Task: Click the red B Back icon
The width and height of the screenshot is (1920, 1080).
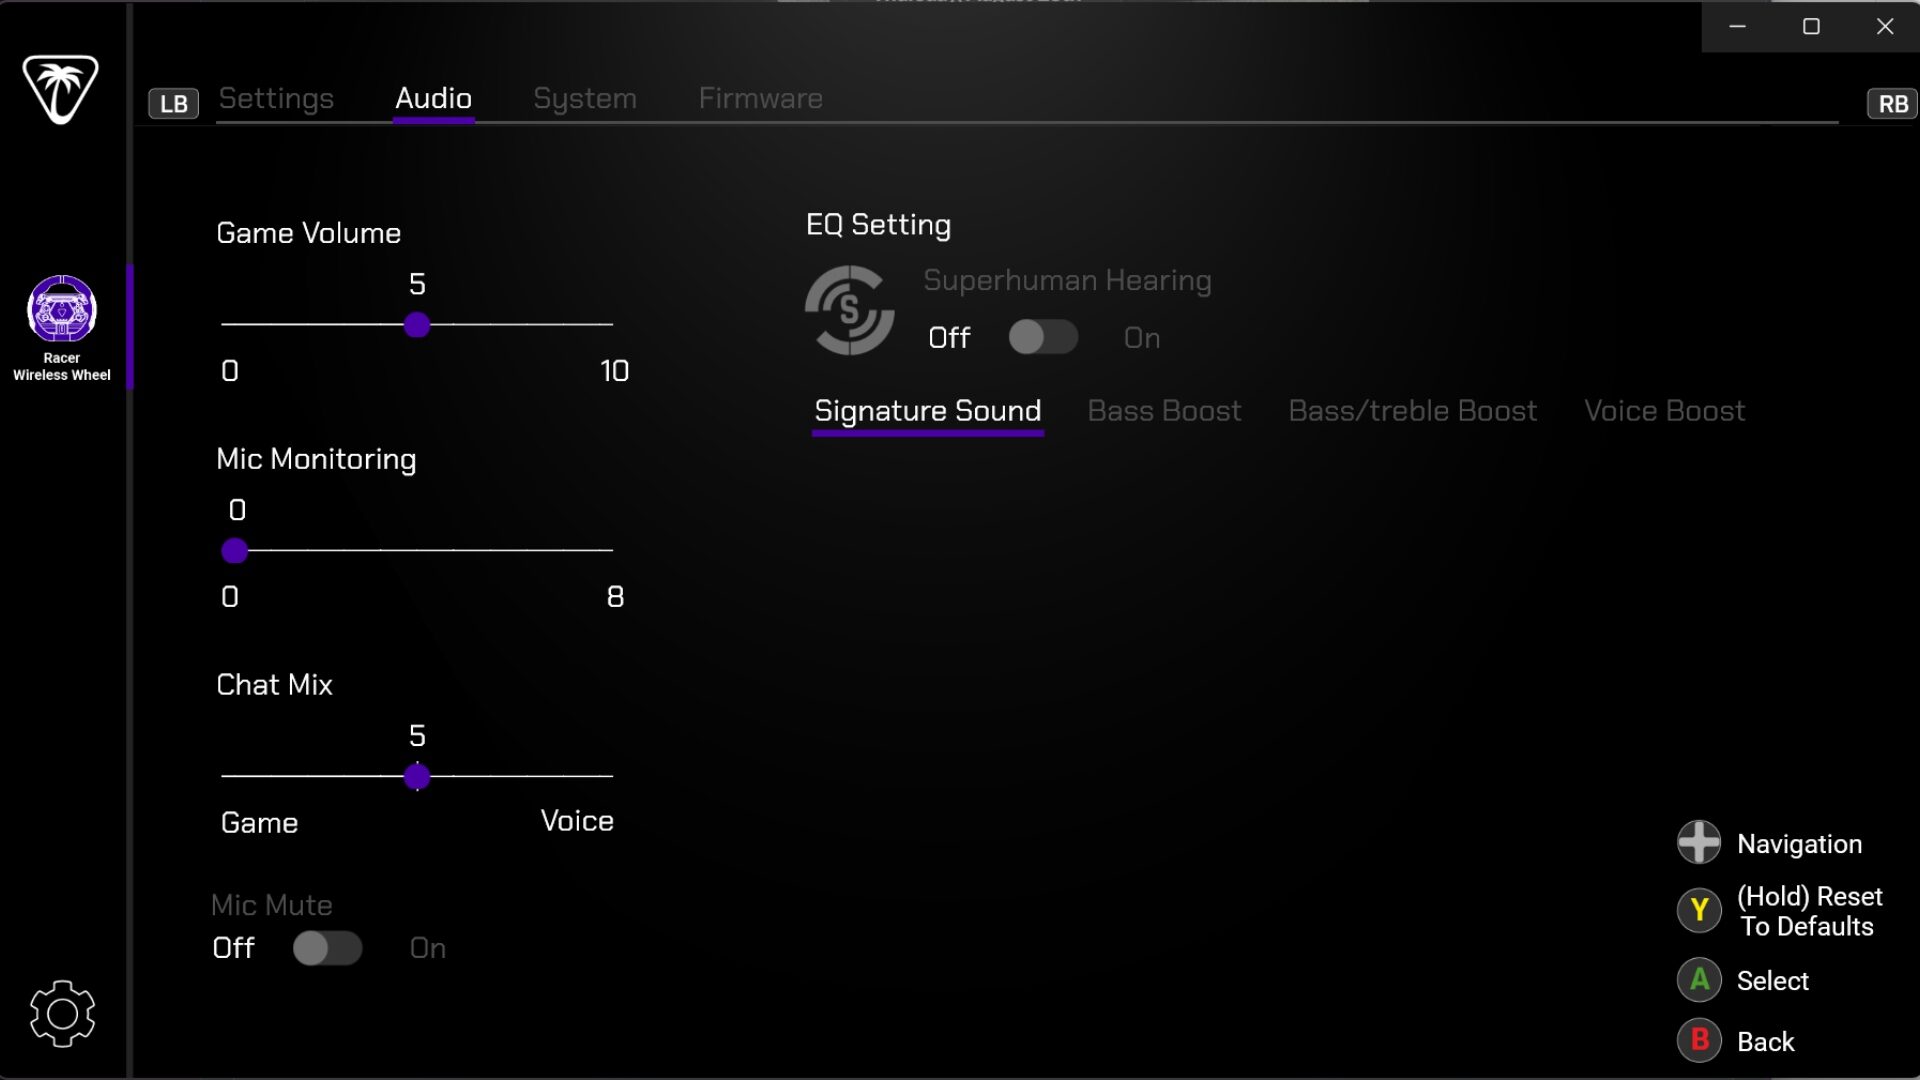Action: [1699, 1041]
